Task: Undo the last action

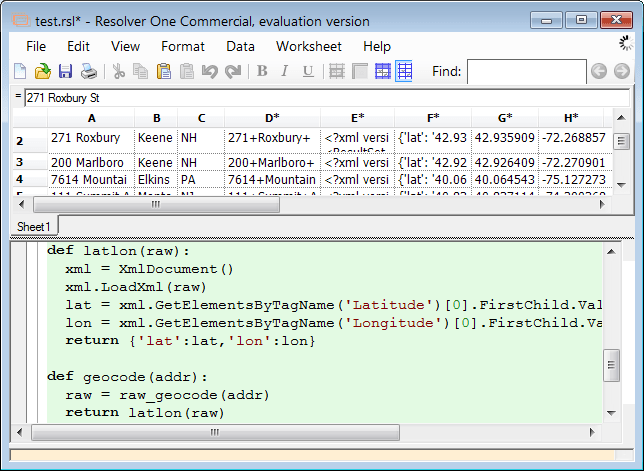Action: 209,71
